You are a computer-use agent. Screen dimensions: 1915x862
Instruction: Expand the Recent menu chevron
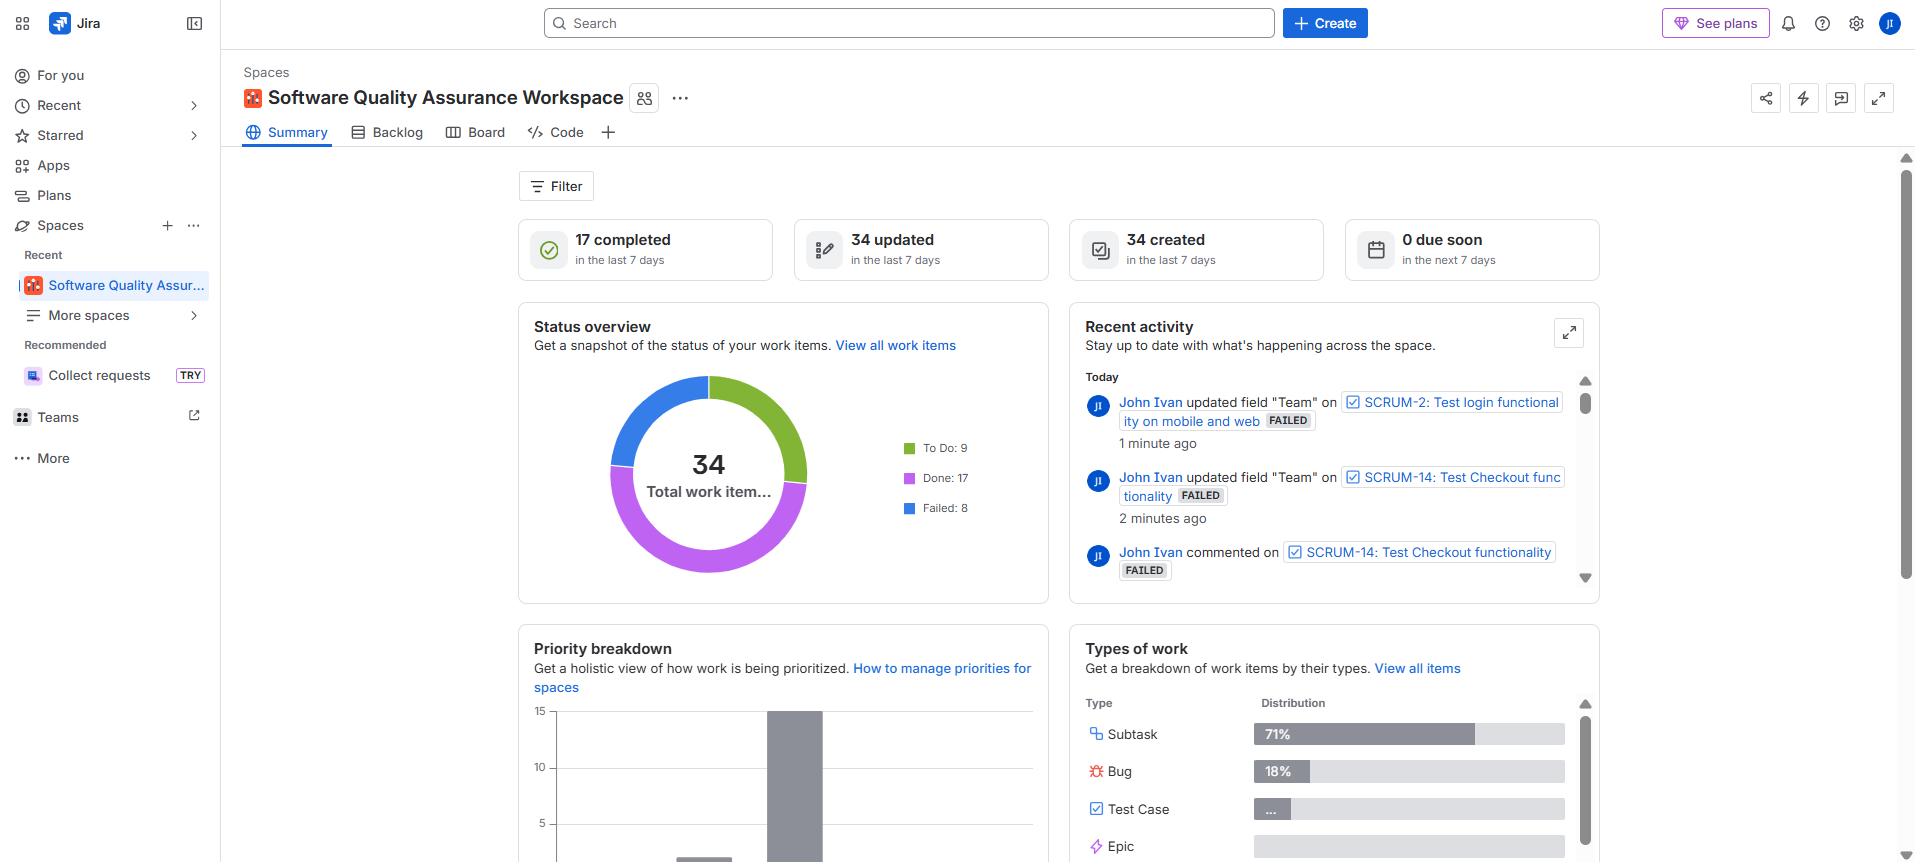click(194, 106)
